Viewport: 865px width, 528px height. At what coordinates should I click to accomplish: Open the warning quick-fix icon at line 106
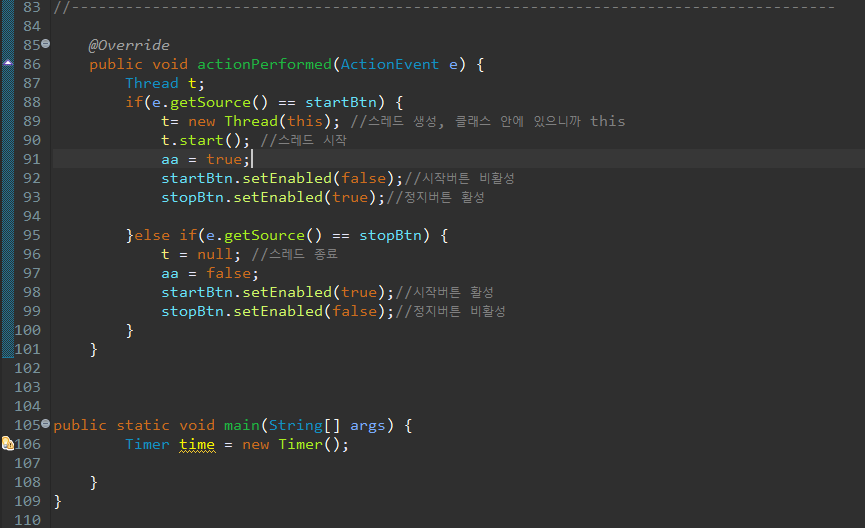[x=7, y=443]
